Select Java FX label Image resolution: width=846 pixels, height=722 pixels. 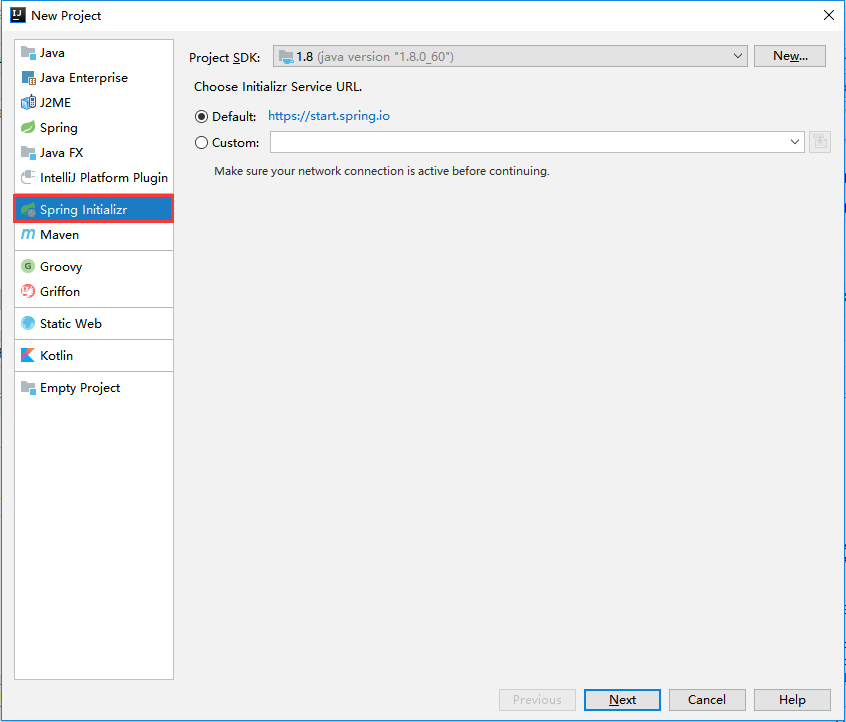click(x=62, y=153)
